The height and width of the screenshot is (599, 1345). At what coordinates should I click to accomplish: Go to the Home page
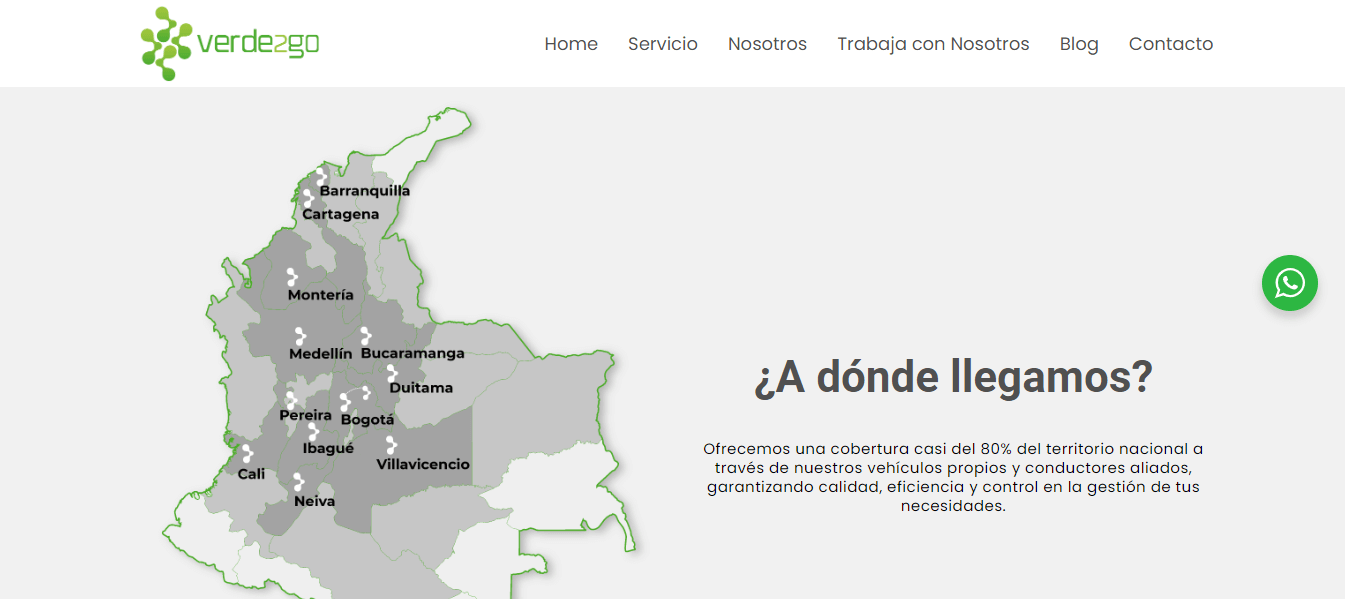[x=571, y=44]
